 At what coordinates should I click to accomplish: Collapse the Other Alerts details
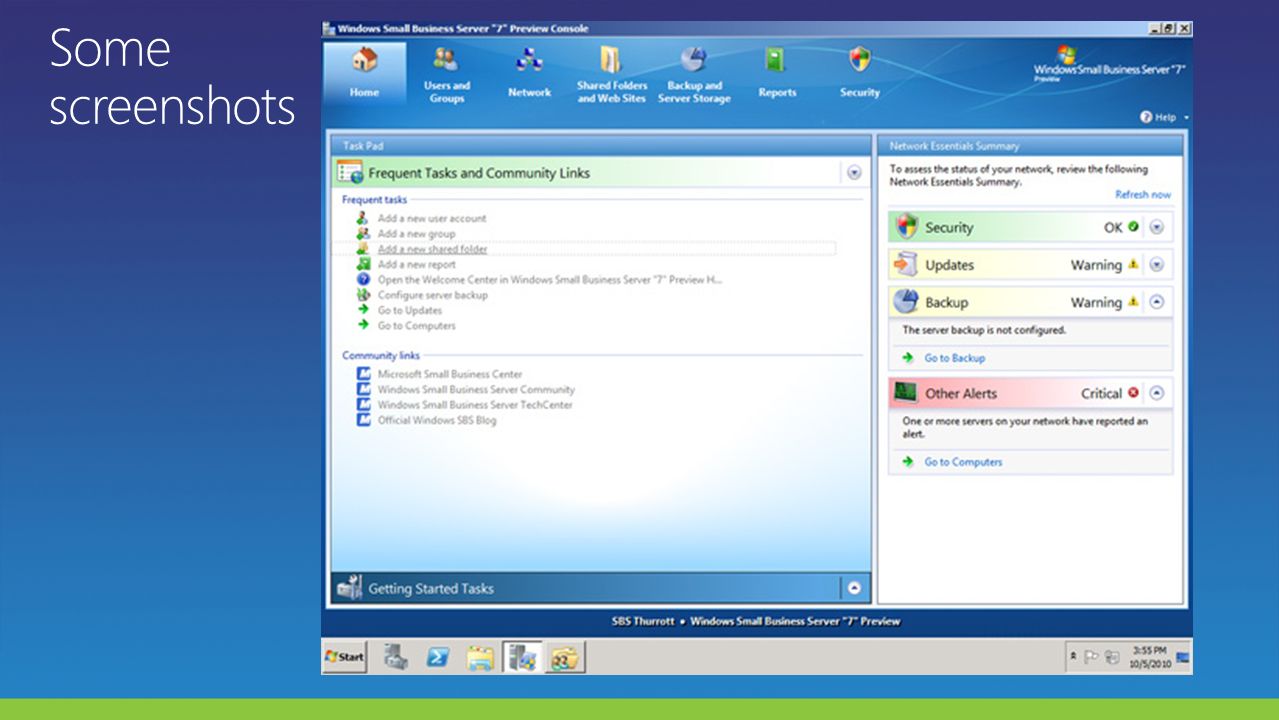pyautogui.click(x=1157, y=393)
